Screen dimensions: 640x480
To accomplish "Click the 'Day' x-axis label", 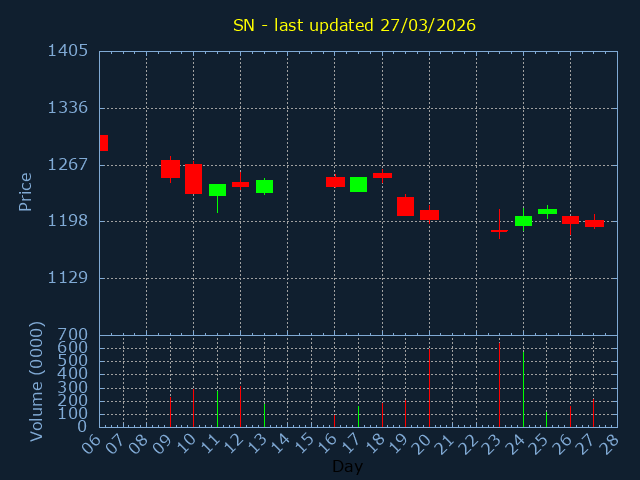I will click(347, 466).
